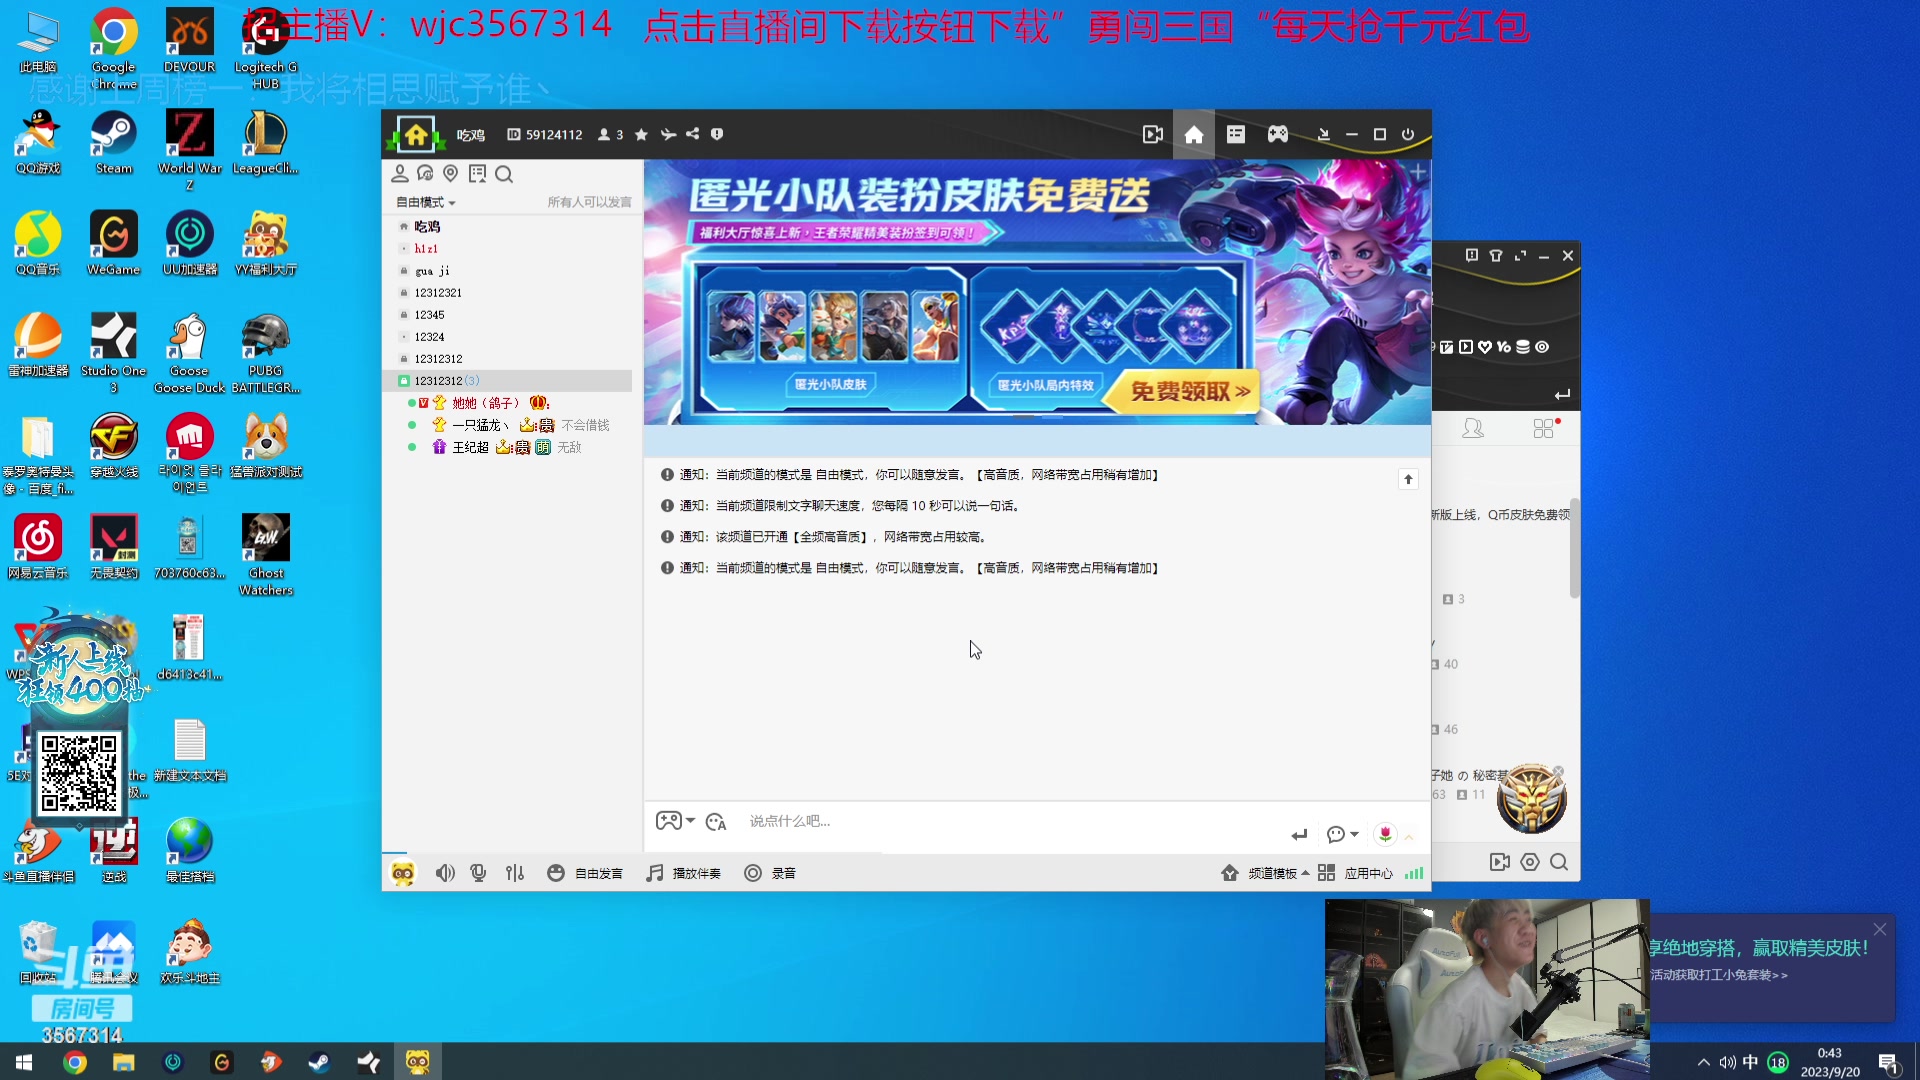
Task: Click the favorite star icon in the header
Action: pyautogui.click(x=641, y=134)
